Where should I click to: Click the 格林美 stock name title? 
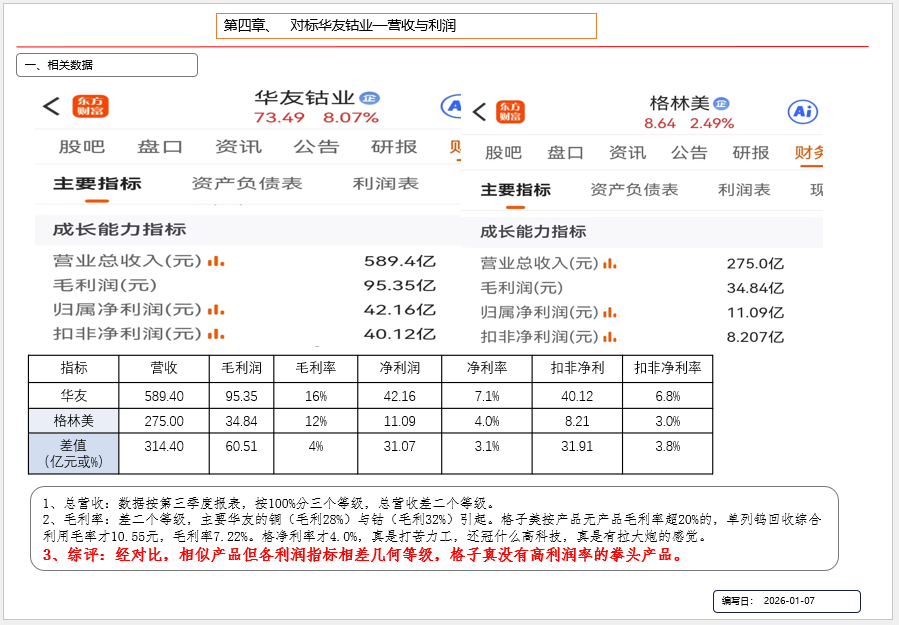[679, 104]
